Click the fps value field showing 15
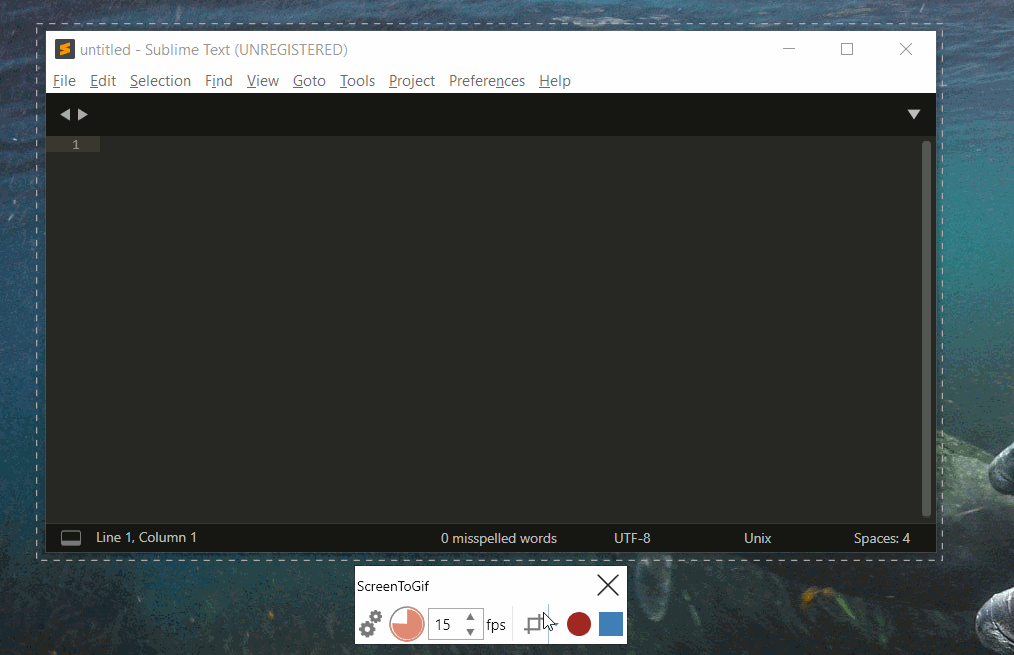The width and height of the screenshot is (1014, 655). point(446,625)
